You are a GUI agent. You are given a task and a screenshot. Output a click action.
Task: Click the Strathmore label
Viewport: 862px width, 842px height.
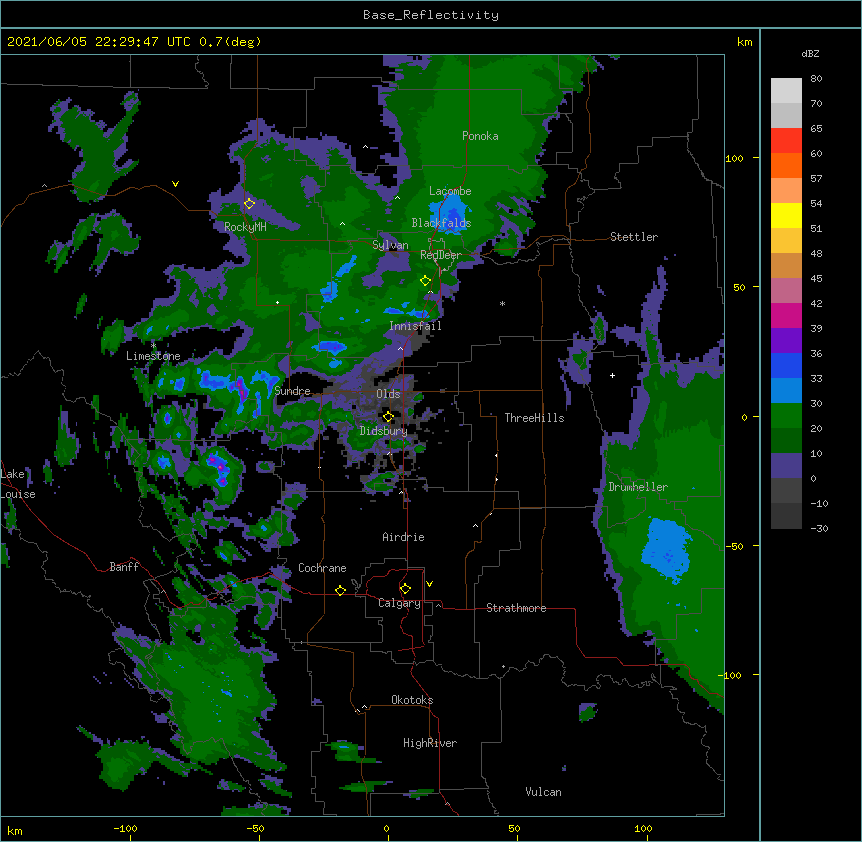(x=516, y=608)
